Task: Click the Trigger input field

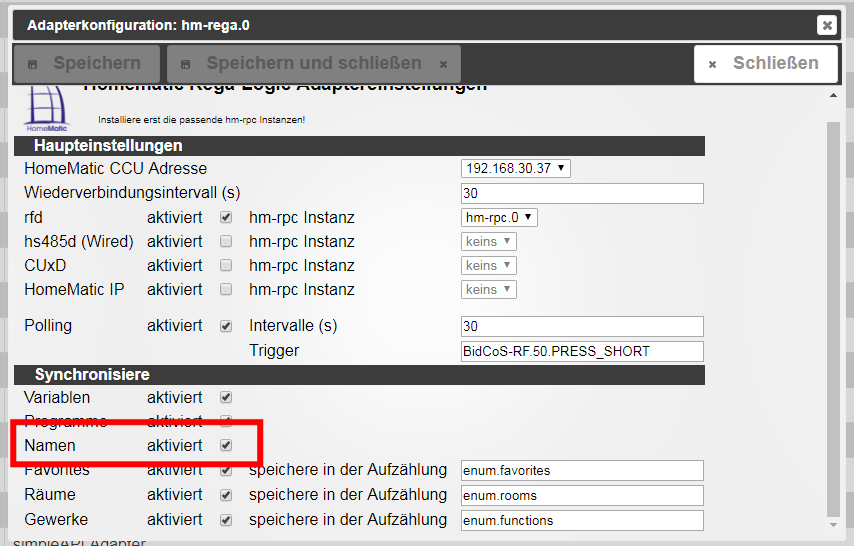Action: pos(582,351)
